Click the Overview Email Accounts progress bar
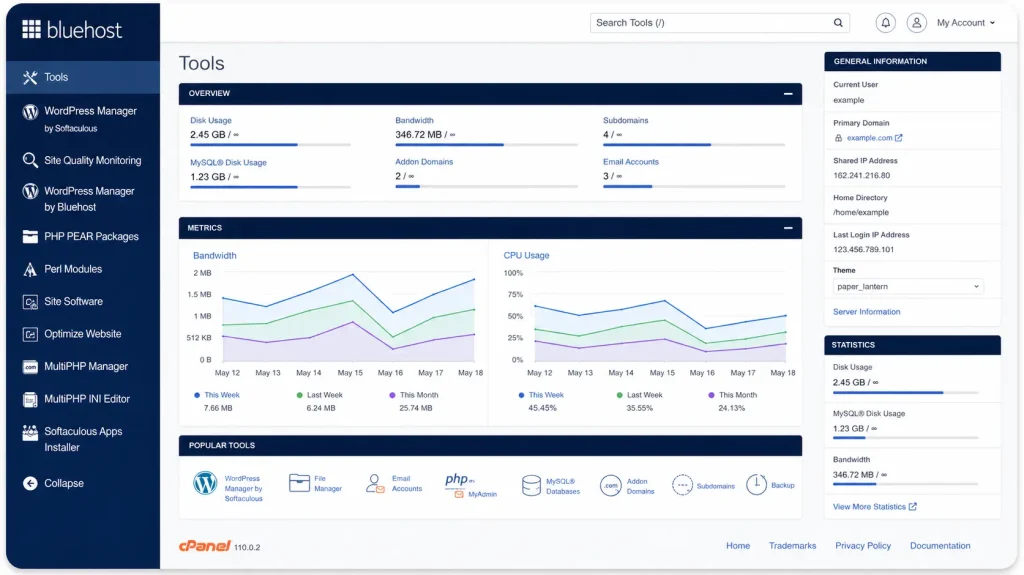Viewport: 1024px width, 575px height. point(694,186)
